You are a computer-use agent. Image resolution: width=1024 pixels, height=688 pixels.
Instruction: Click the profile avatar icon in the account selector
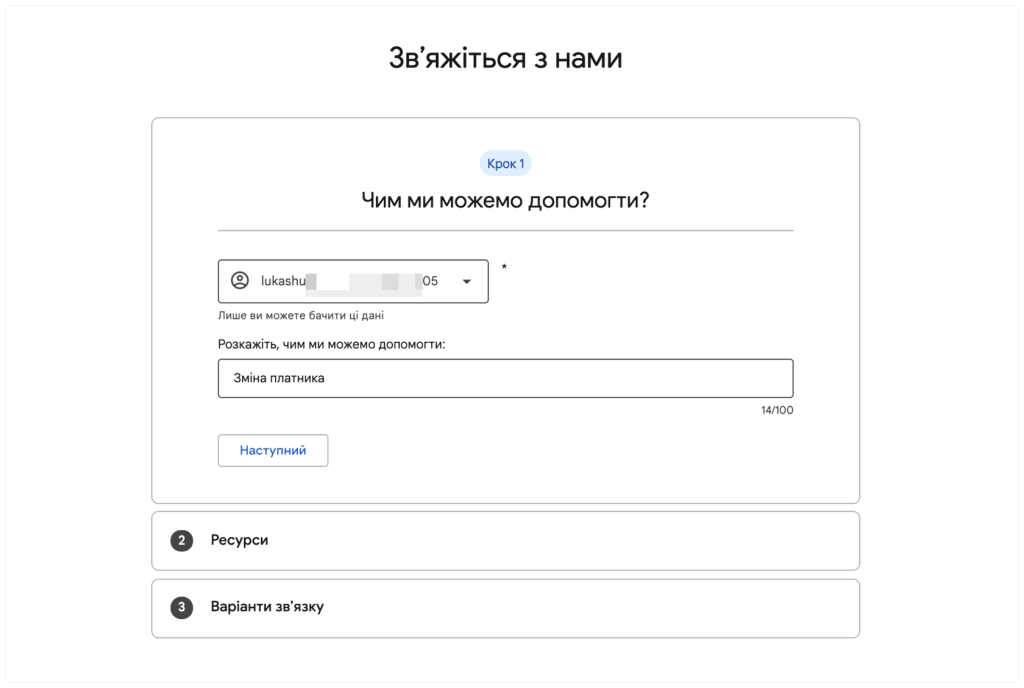coord(240,281)
